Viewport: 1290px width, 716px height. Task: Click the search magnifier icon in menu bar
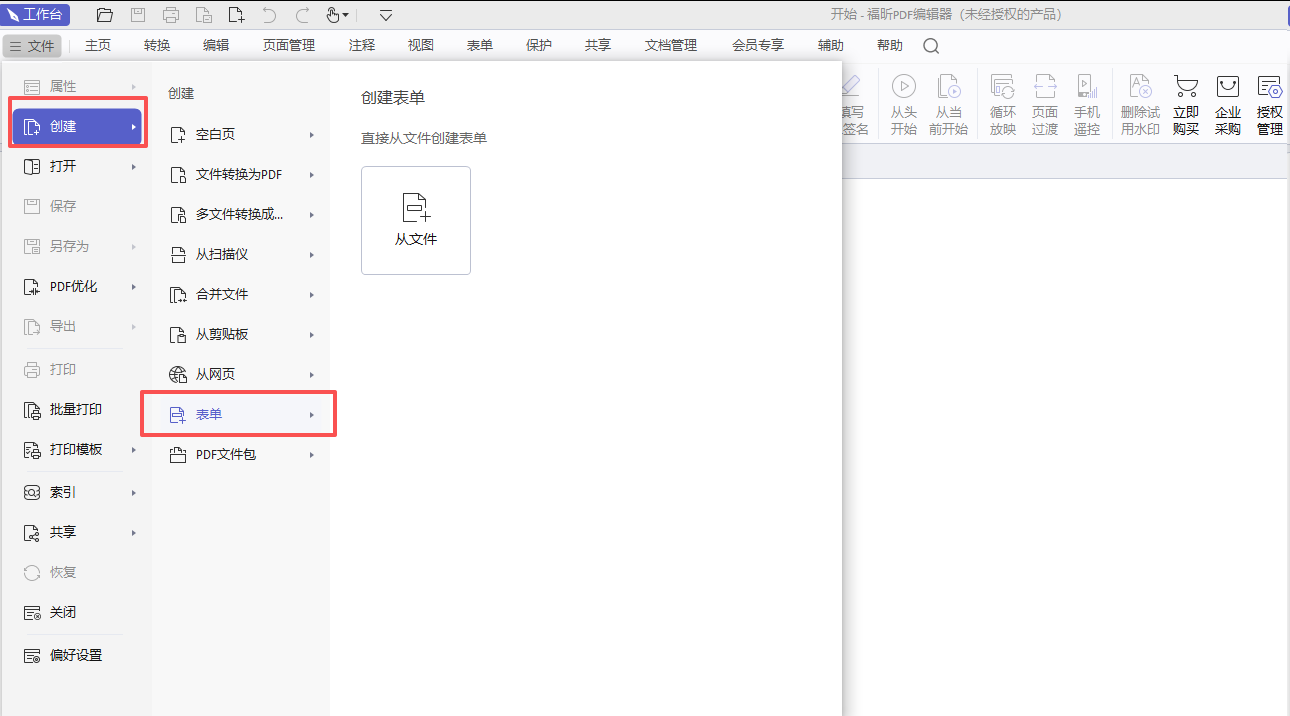coord(931,46)
